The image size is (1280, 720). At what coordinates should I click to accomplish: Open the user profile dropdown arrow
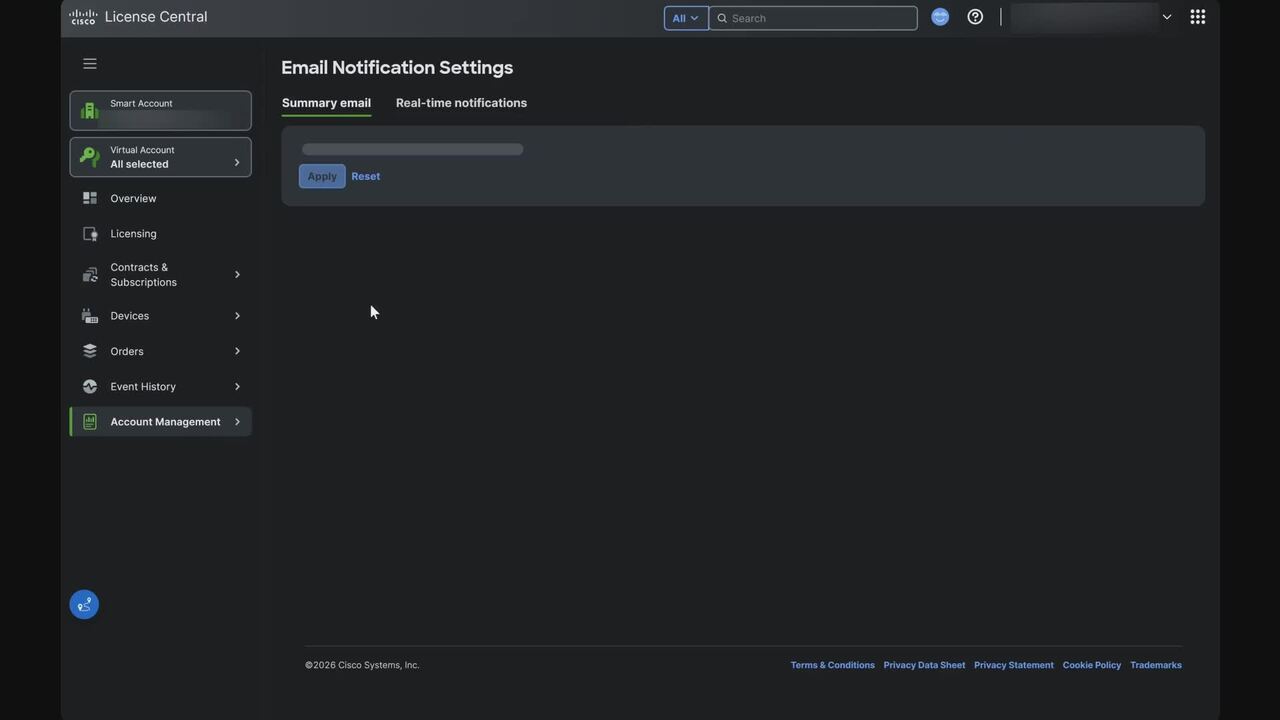[x=1166, y=17]
